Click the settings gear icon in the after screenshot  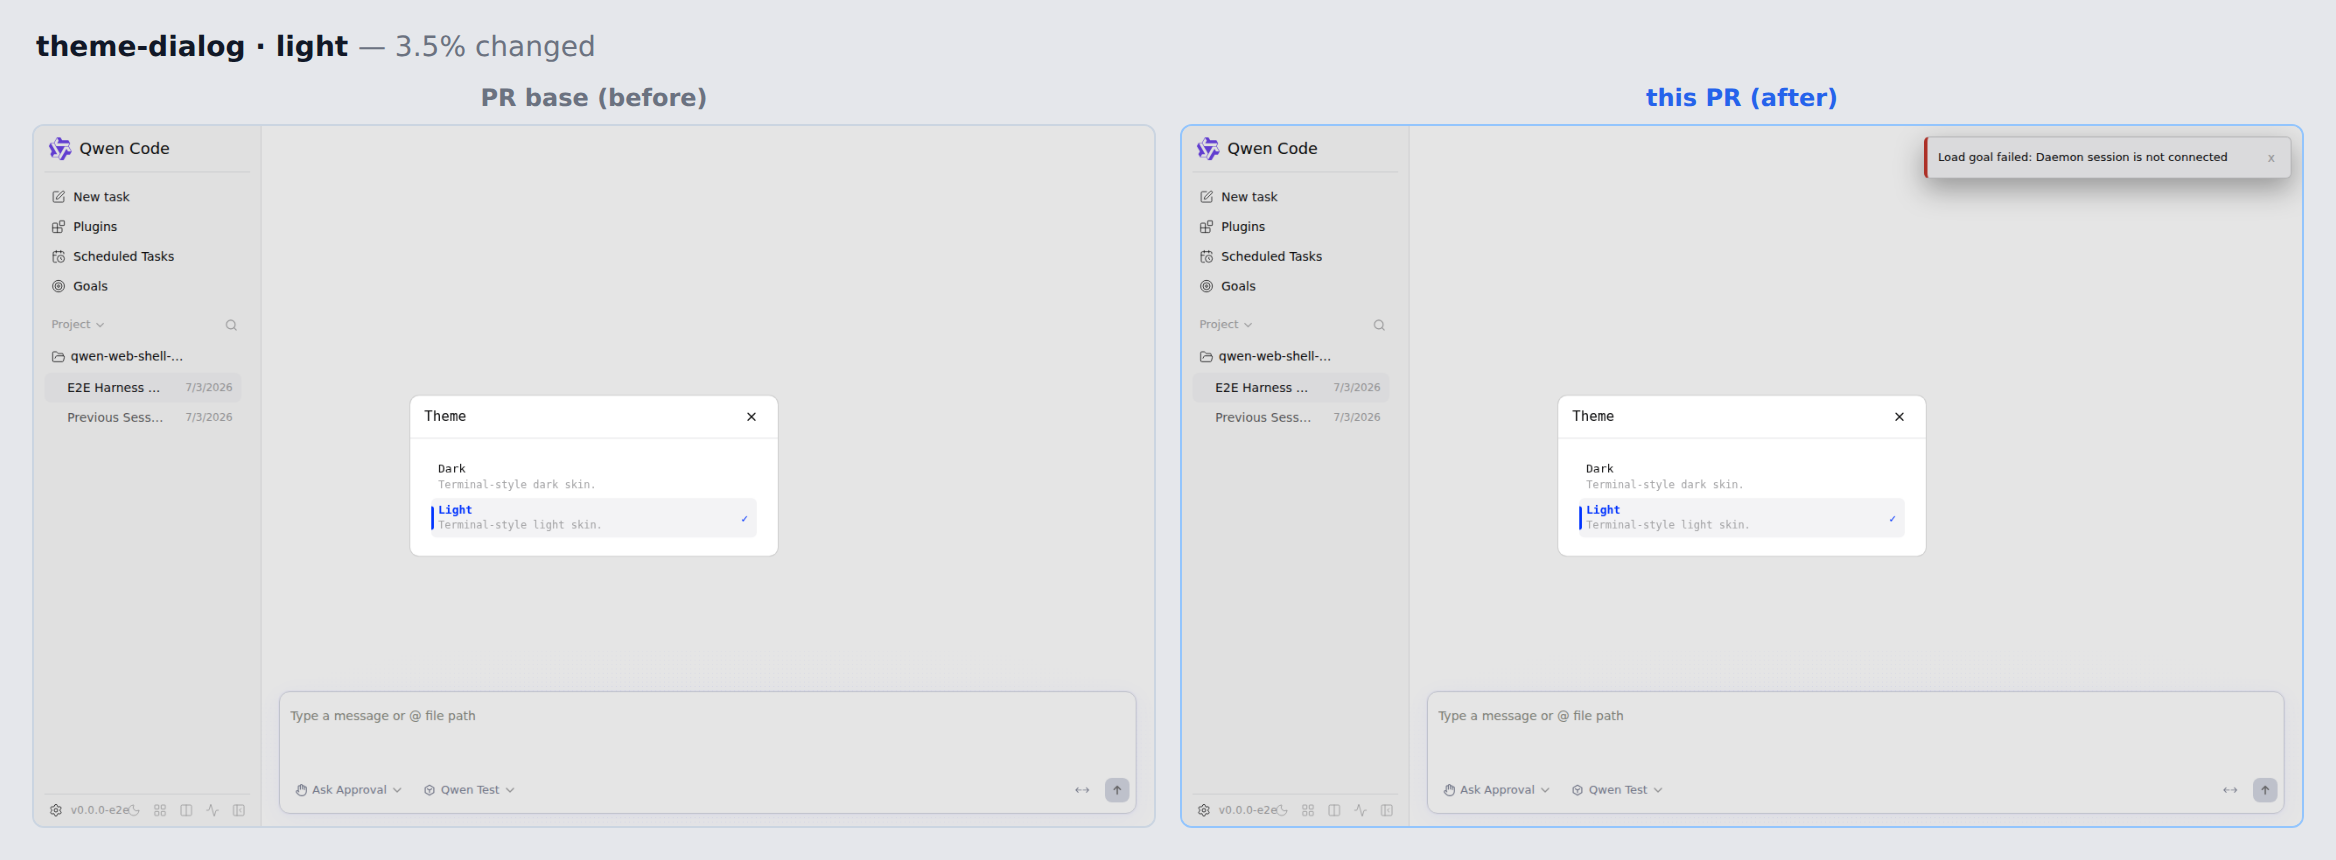(x=1204, y=810)
